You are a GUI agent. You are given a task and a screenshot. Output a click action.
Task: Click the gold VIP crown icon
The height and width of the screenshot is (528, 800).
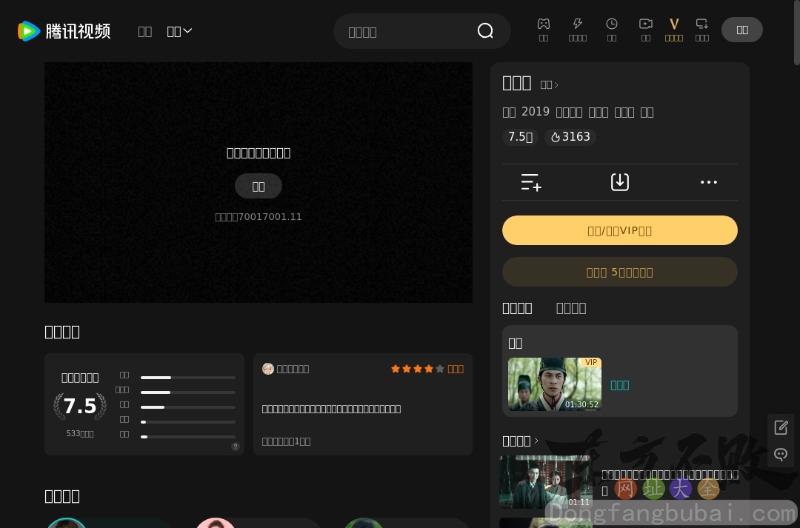point(674,24)
